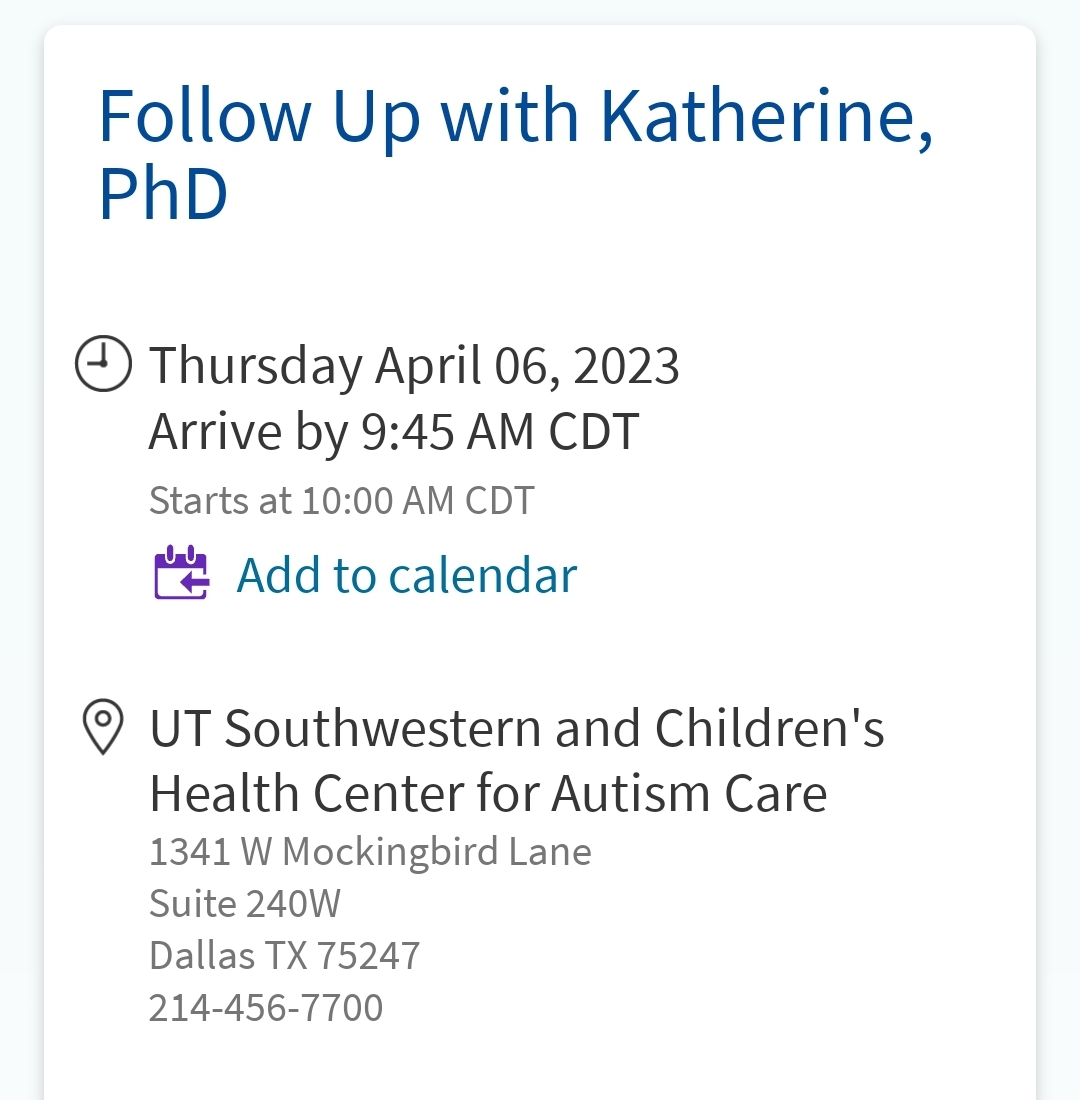Click the word Katherine in the title

tap(766, 117)
